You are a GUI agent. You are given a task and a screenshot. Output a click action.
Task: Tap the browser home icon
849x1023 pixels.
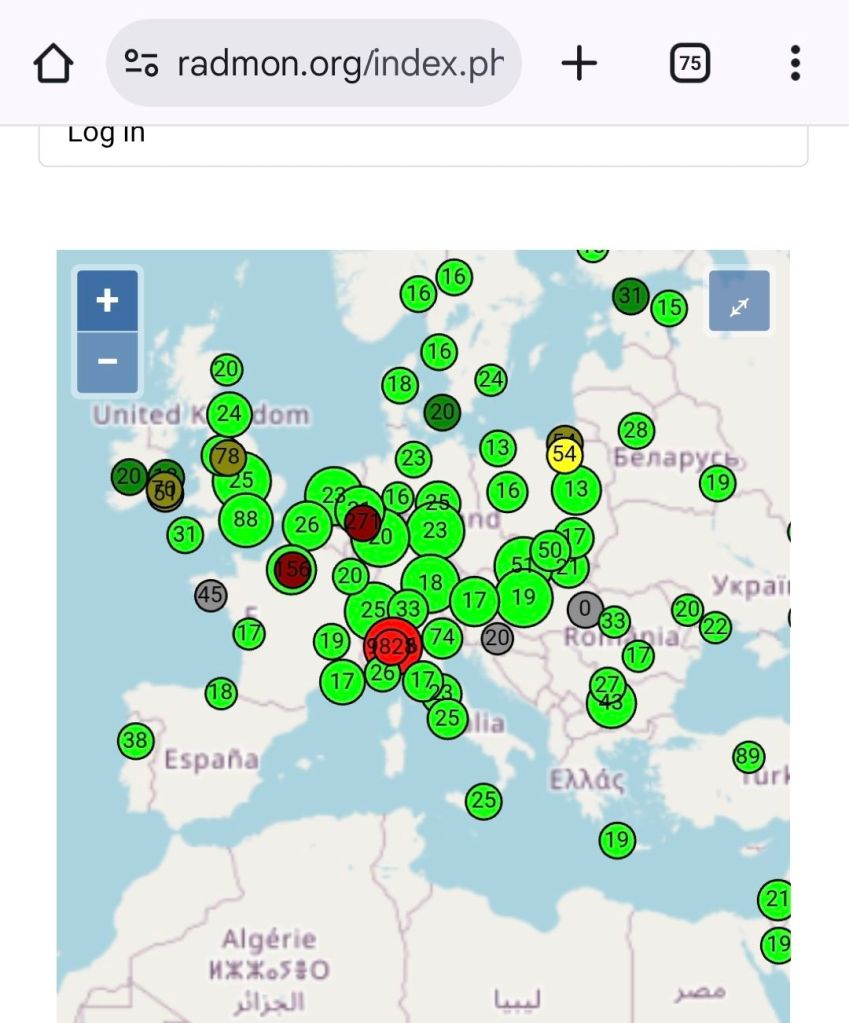point(53,64)
